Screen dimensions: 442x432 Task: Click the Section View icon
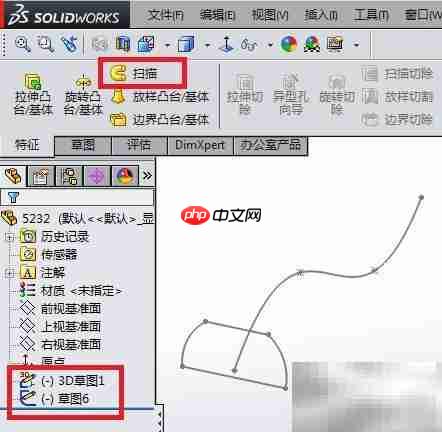123,44
